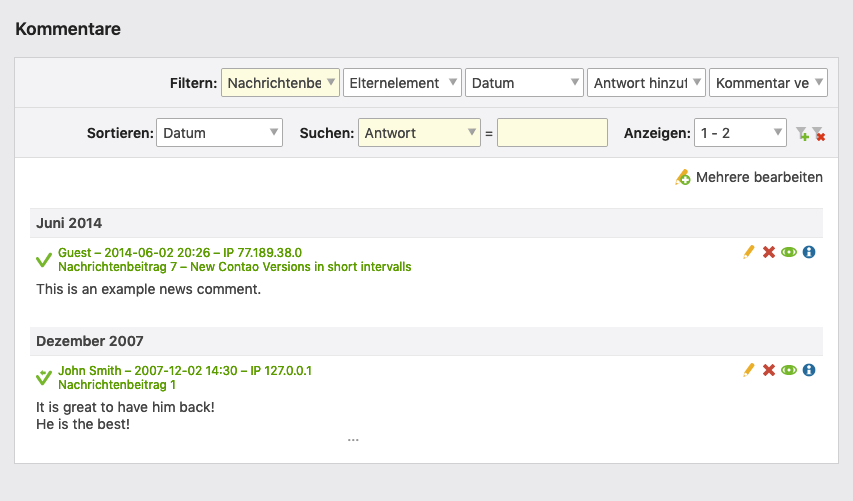853x501 pixels.
Task: Click the John Smith – 2007-12-02 14:30 line
Action: pyautogui.click(x=185, y=370)
